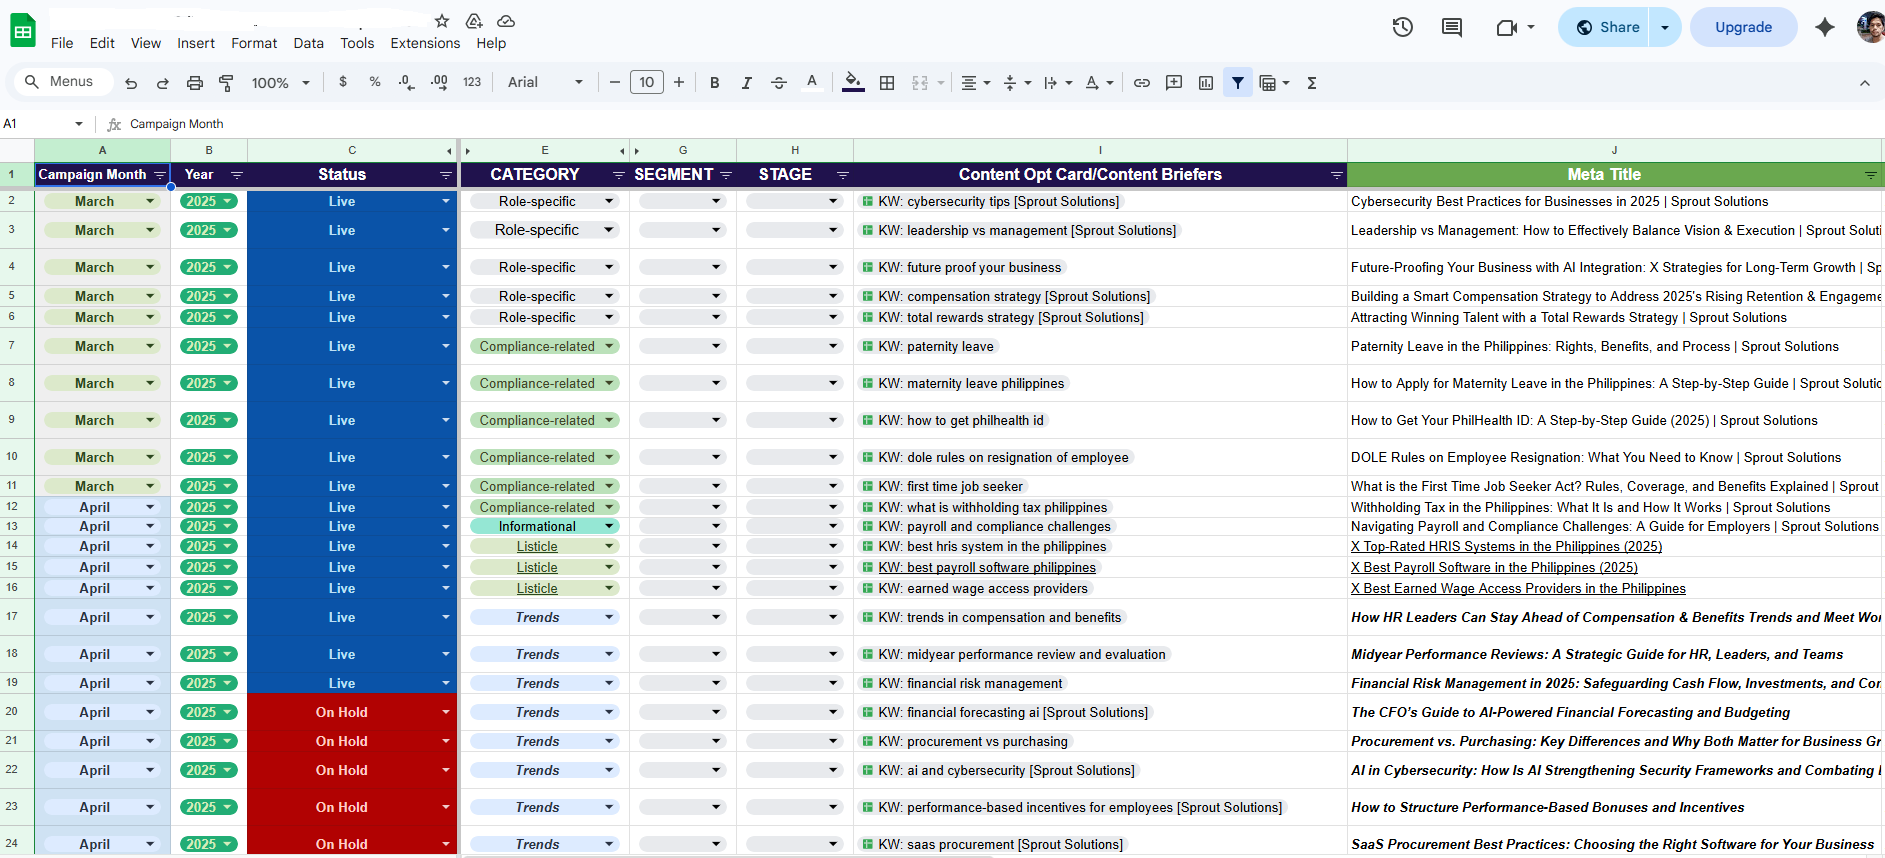The image size is (1885, 858).
Task: Open the Data menu
Action: 308,43
